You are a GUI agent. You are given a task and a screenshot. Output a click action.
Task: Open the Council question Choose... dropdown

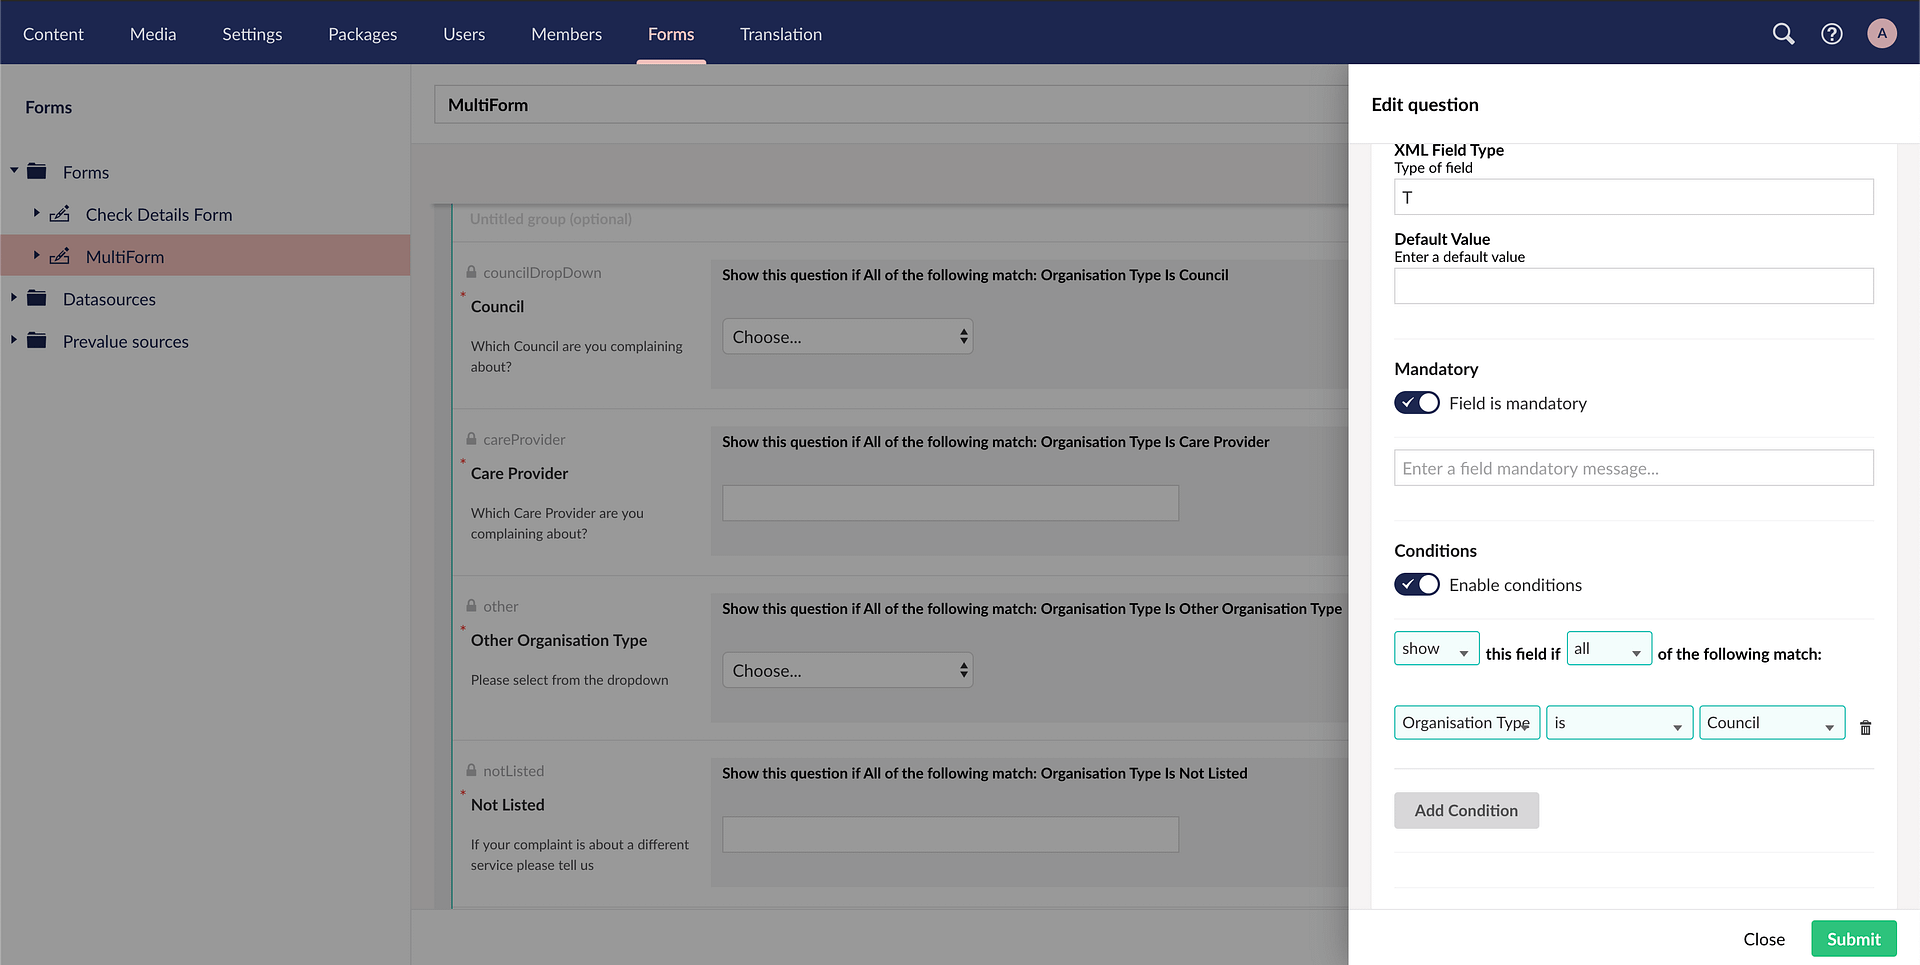(848, 337)
